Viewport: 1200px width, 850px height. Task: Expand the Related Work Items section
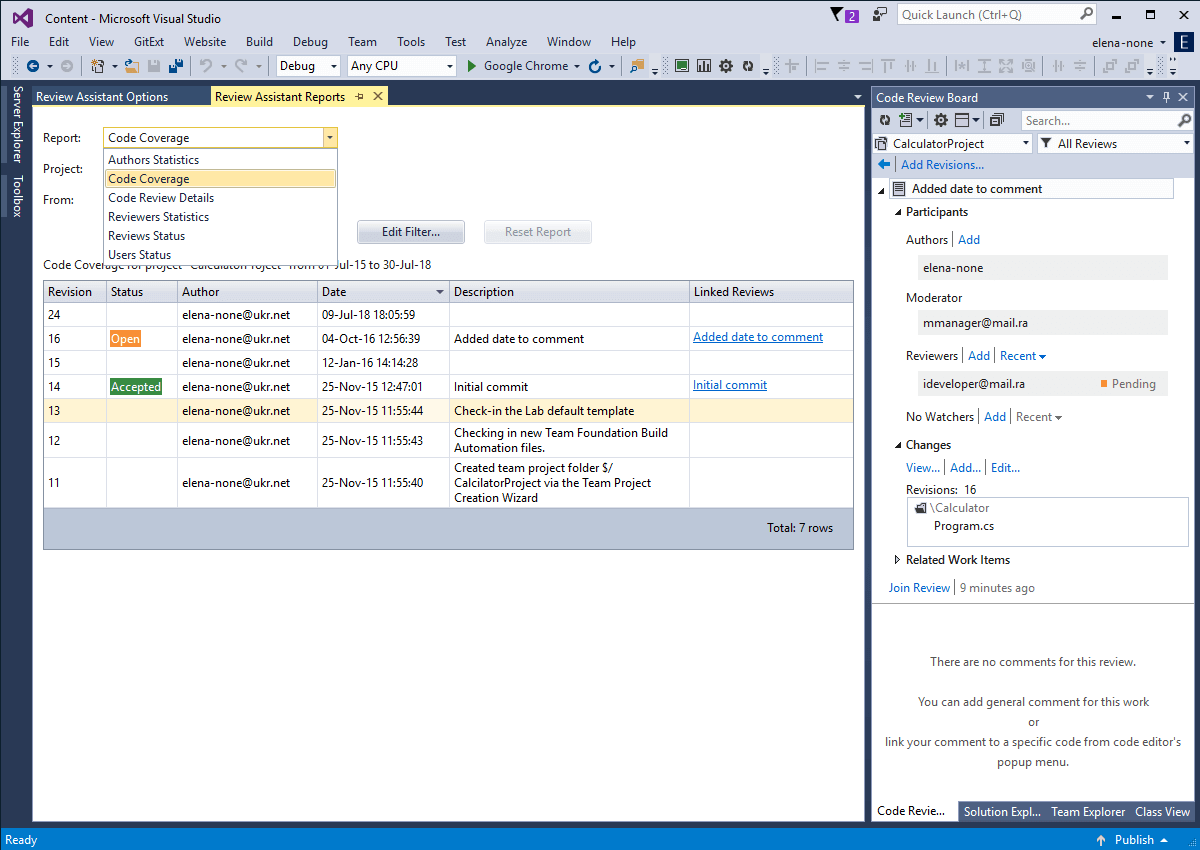click(x=897, y=560)
